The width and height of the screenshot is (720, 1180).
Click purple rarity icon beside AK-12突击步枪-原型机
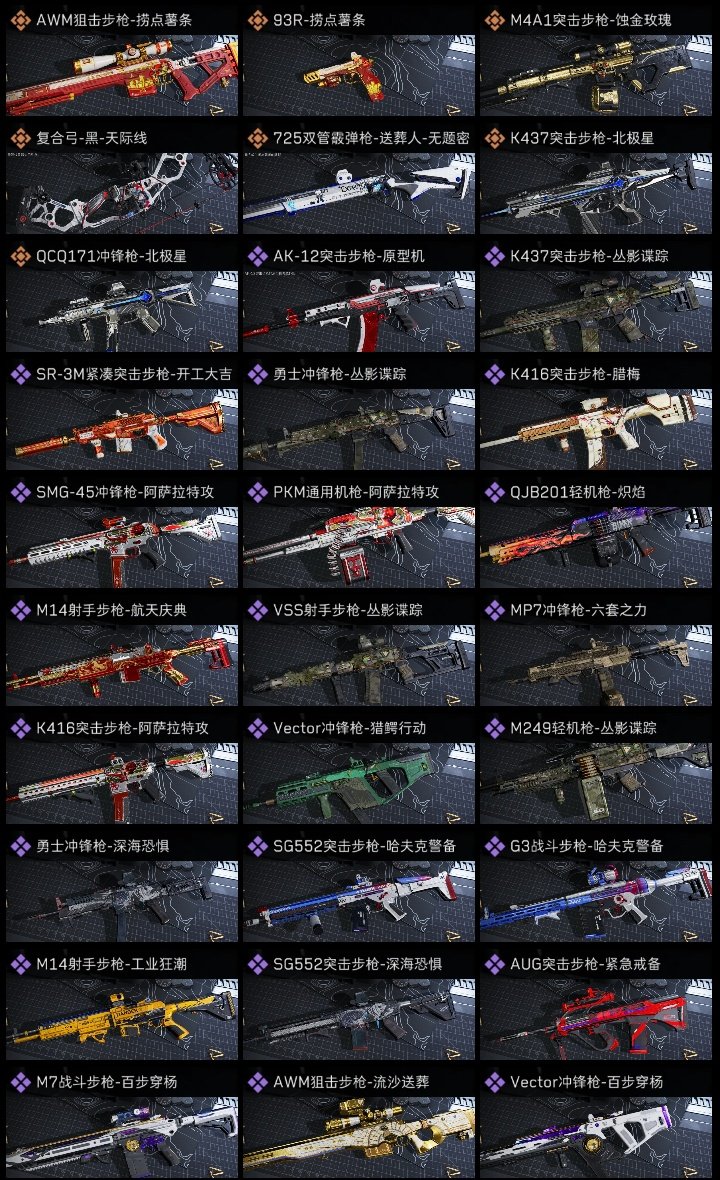pyautogui.click(x=257, y=256)
